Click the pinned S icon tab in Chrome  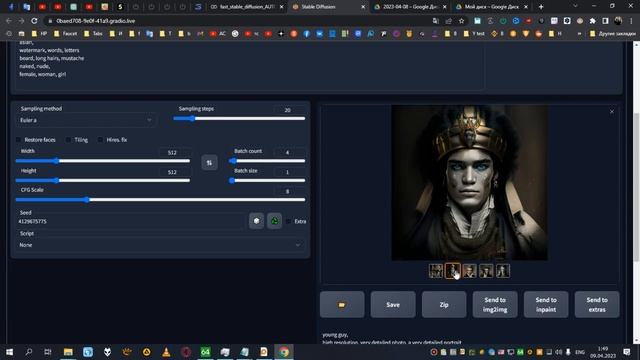[x=120, y=7]
